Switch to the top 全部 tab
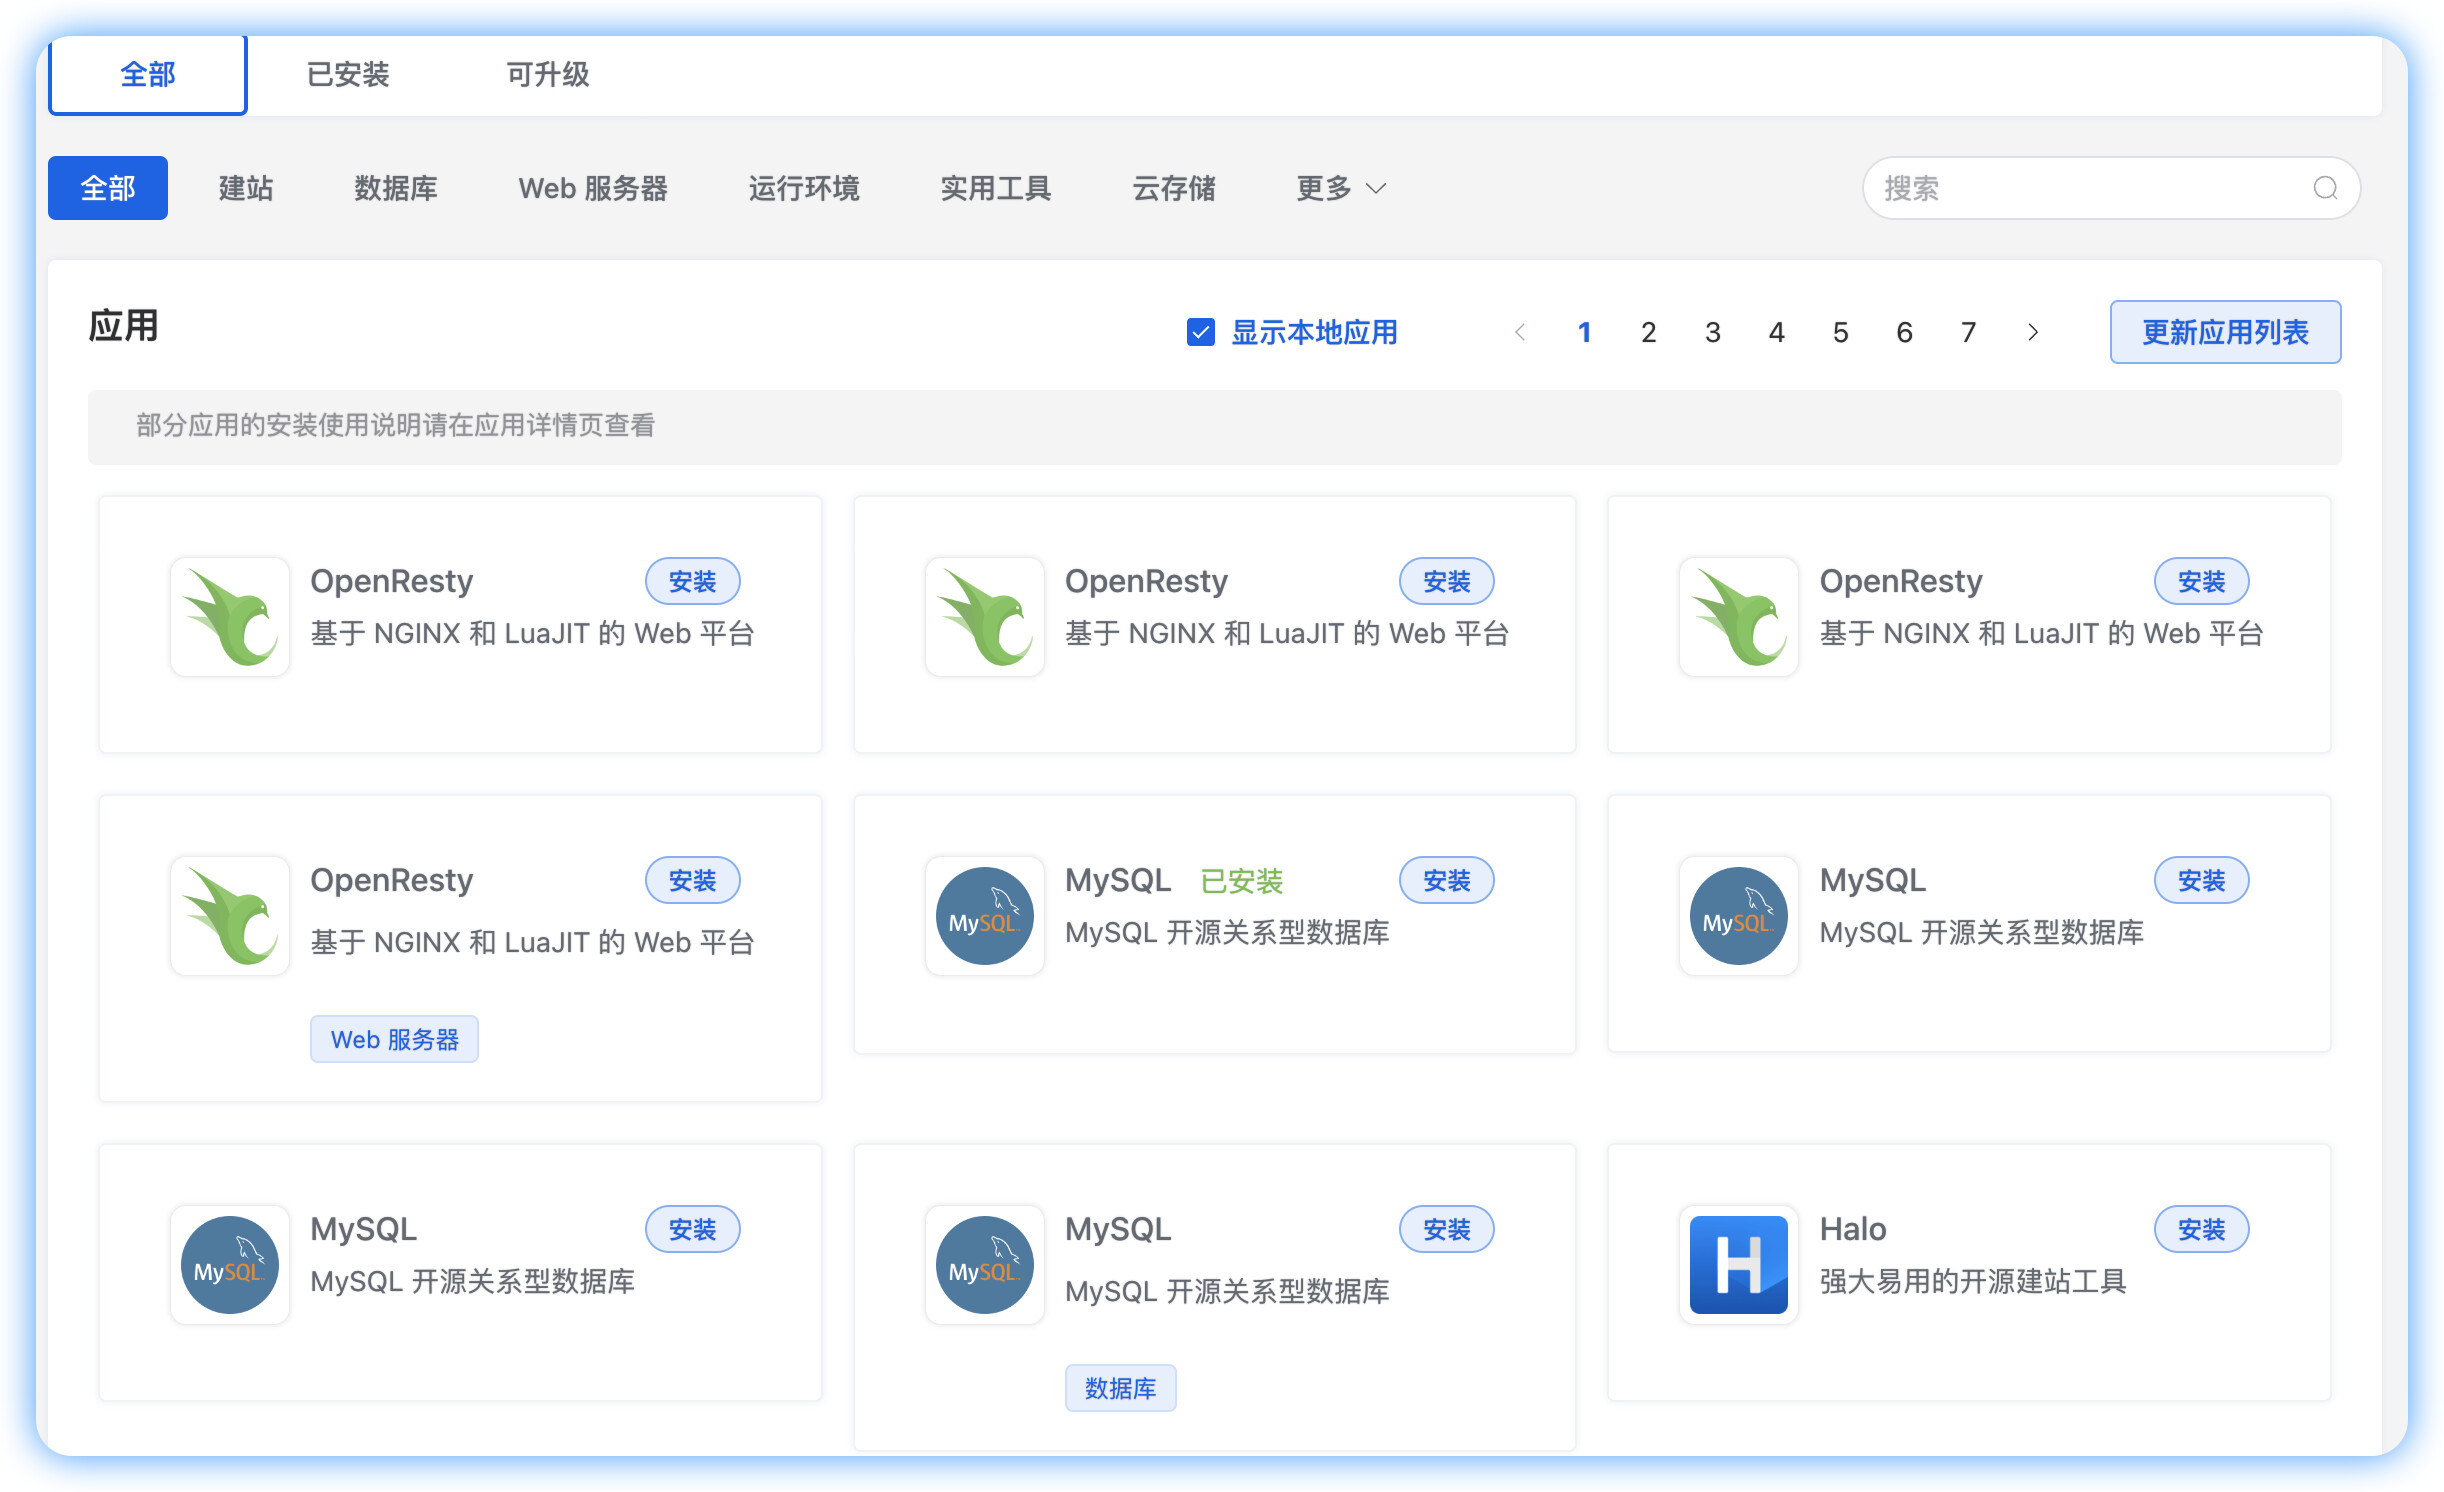This screenshot has width=2444, height=1492. (x=148, y=74)
